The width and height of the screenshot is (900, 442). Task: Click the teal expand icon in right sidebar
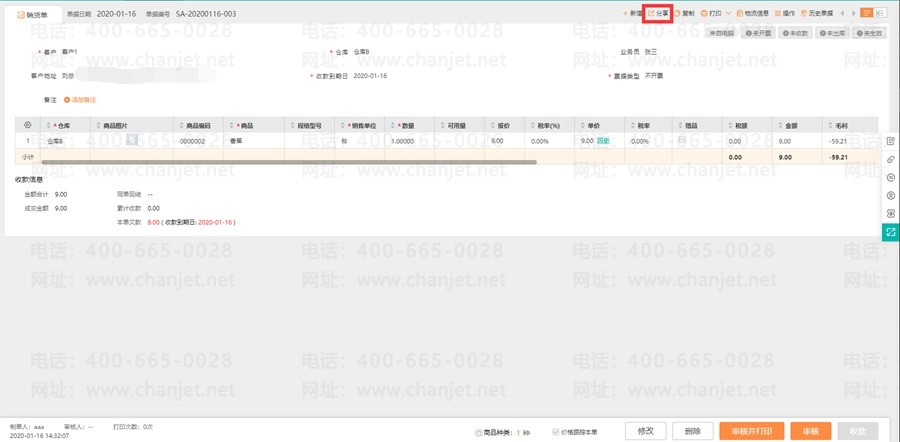(x=891, y=232)
